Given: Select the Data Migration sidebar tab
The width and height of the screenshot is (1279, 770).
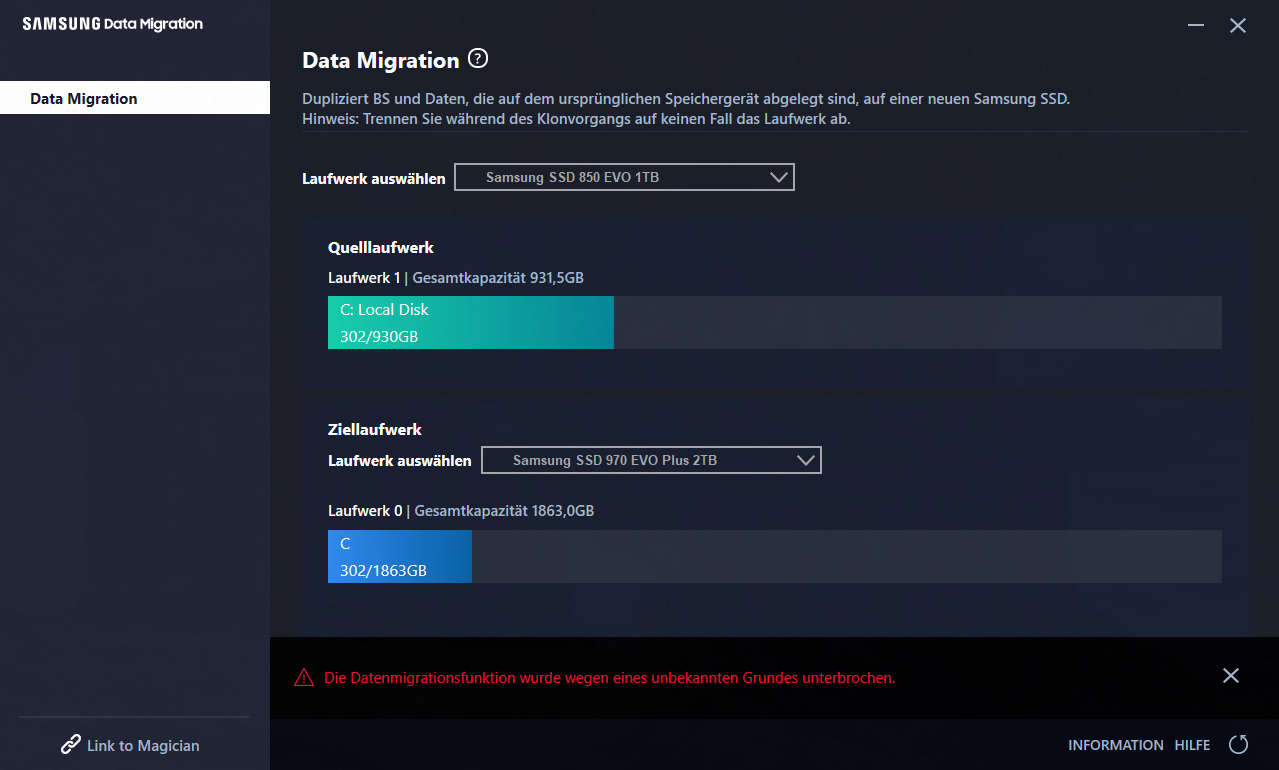Looking at the screenshot, I should pyautogui.click(x=135, y=98).
